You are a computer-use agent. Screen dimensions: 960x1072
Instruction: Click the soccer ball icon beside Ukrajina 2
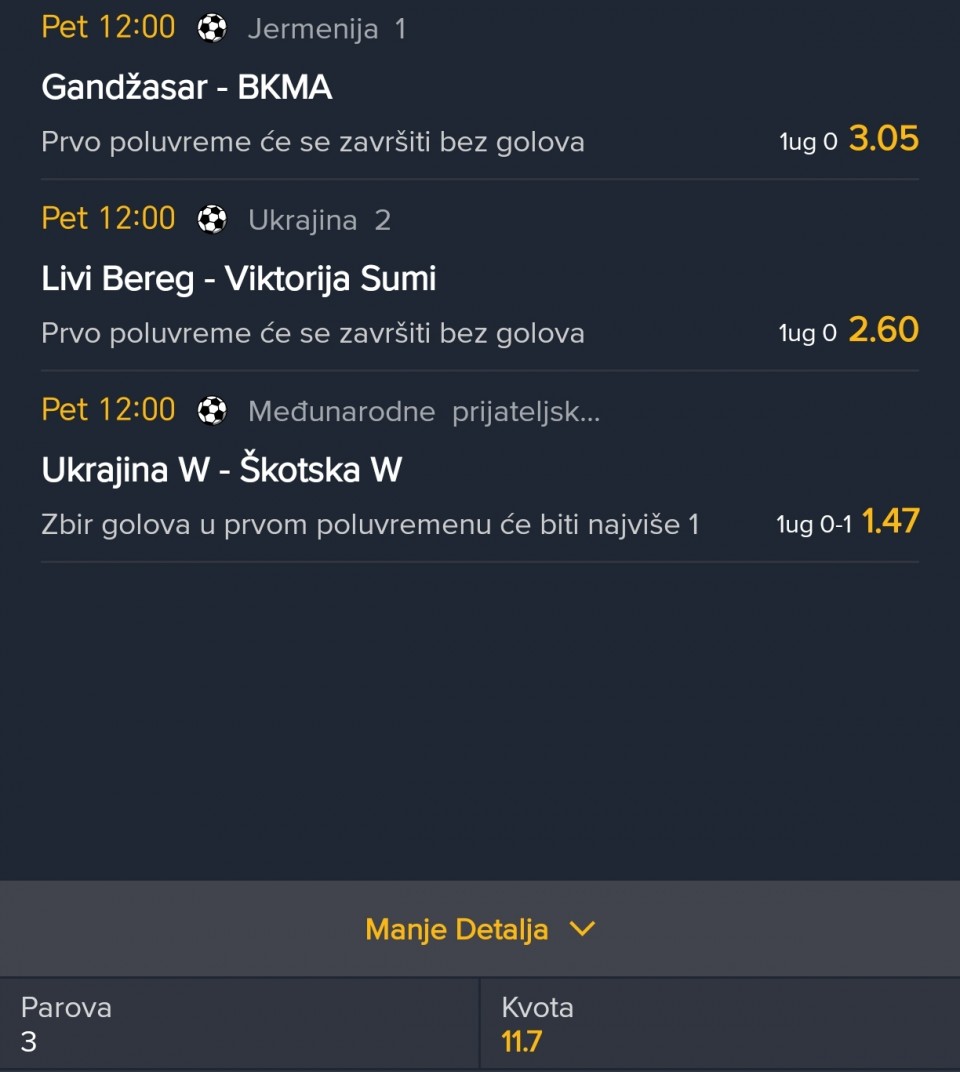click(212, 219)
